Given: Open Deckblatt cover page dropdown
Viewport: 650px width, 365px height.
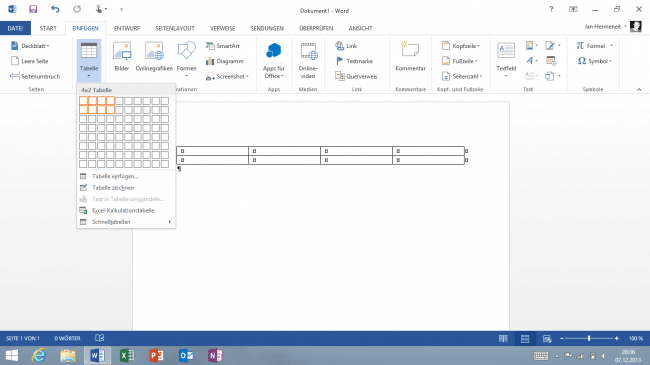Looking at the screenshot, I should pos(30,46).
